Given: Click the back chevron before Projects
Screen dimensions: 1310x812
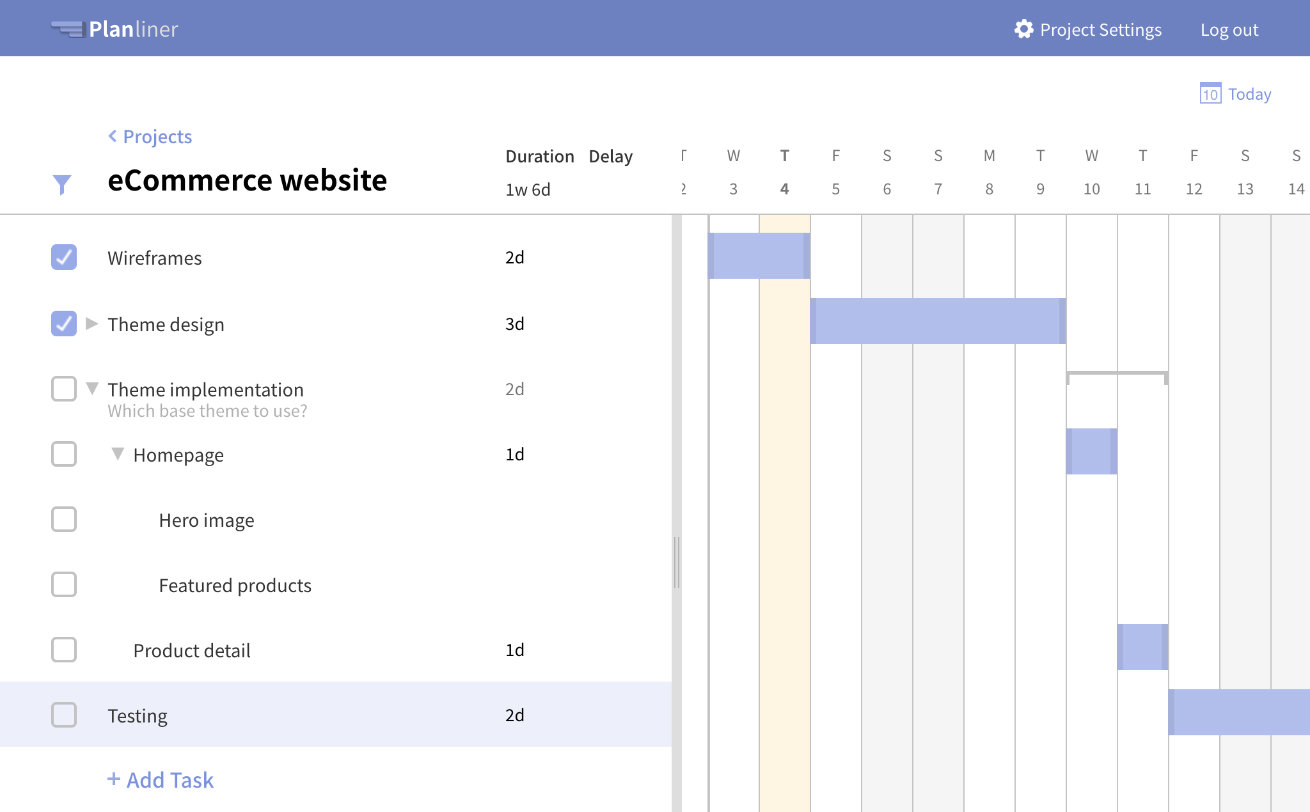Looking at the screenshot, I should [x=113, y=136].
